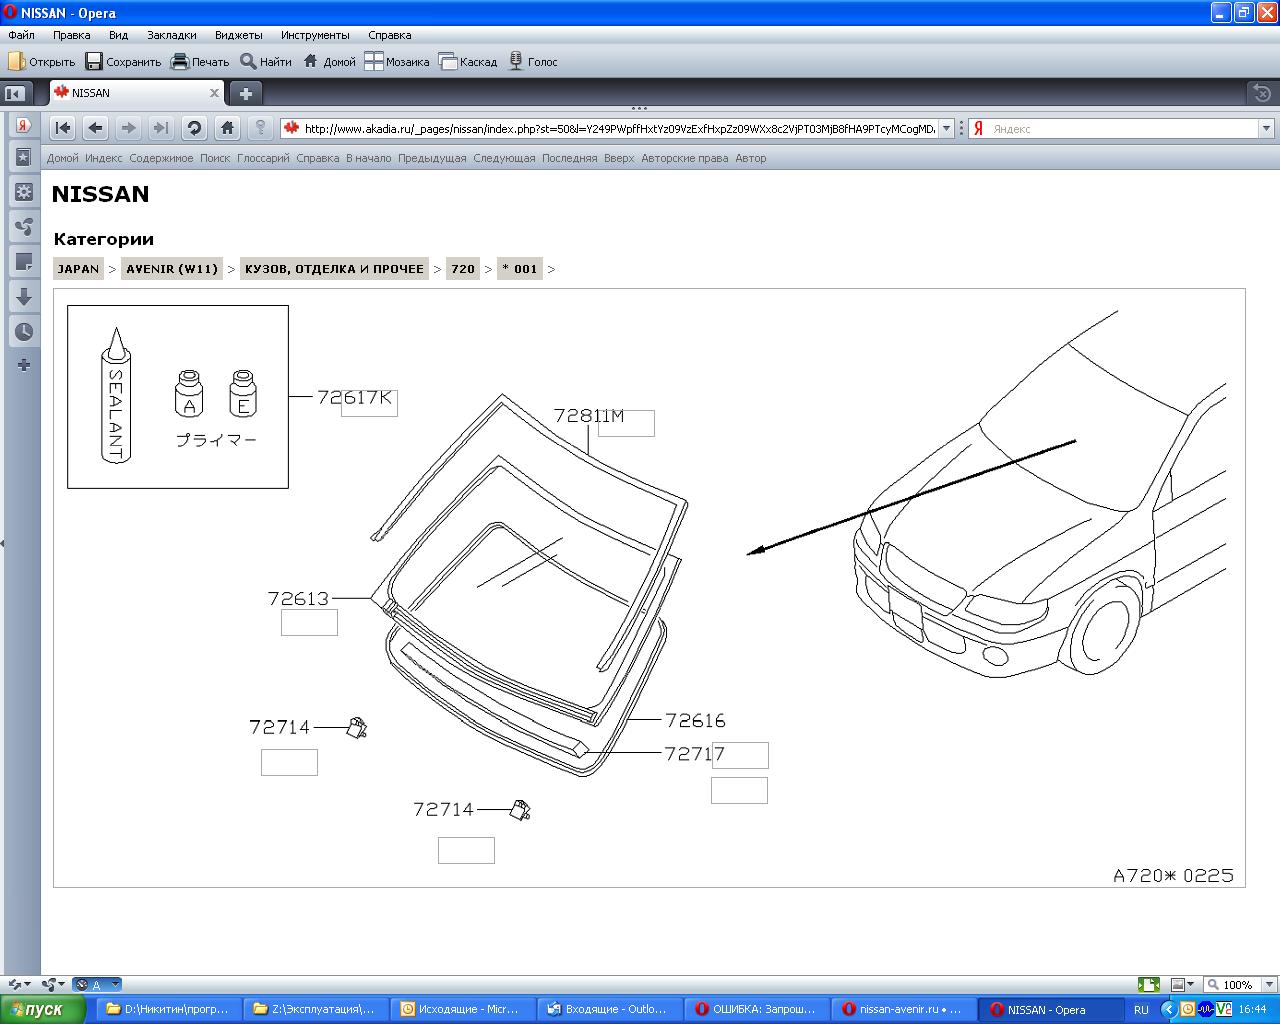Open the Правка menu
The image size is (1280, 1024).
71,35
